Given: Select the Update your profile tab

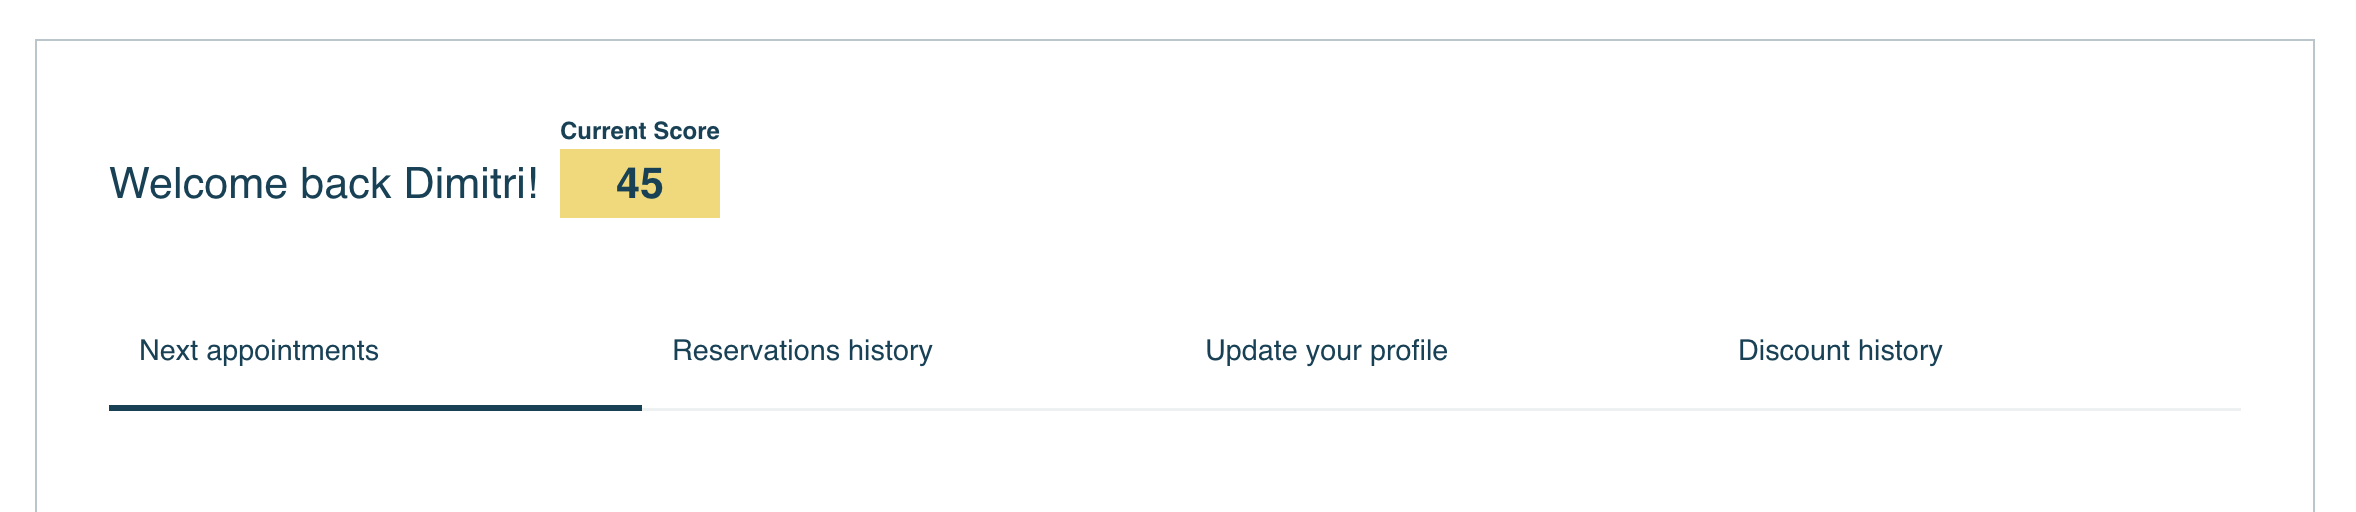Looking at the screenshot, I should pyautogui.click(x=1326, y=351).
